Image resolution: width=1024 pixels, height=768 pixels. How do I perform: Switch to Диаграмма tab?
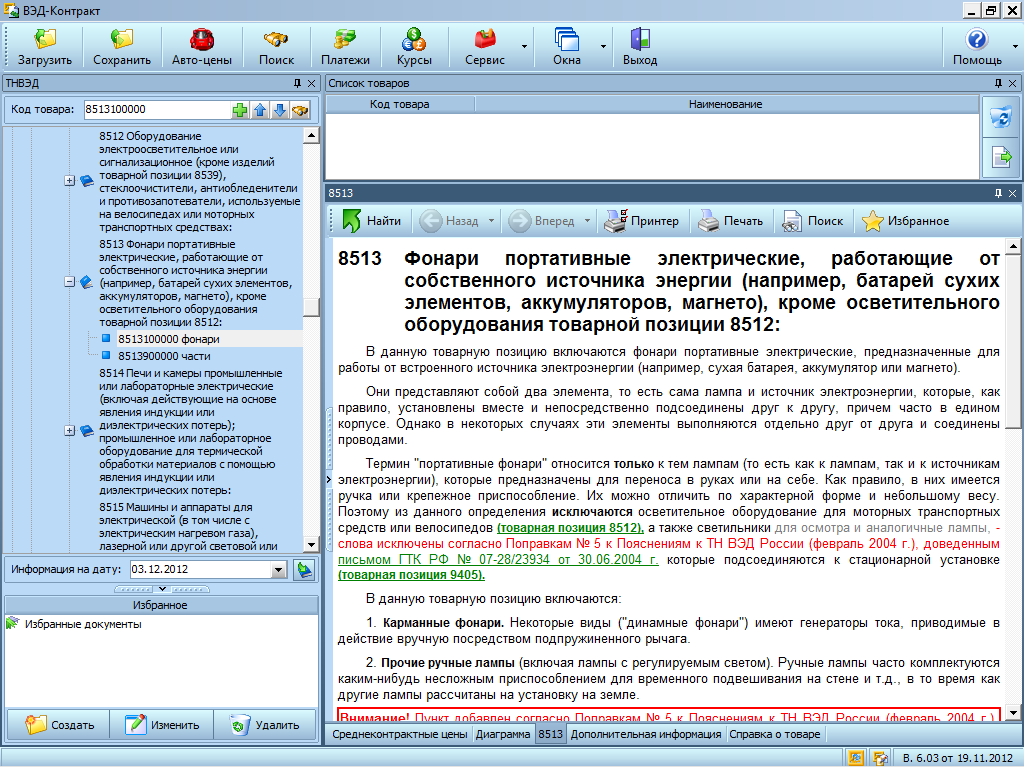point(502,734)
